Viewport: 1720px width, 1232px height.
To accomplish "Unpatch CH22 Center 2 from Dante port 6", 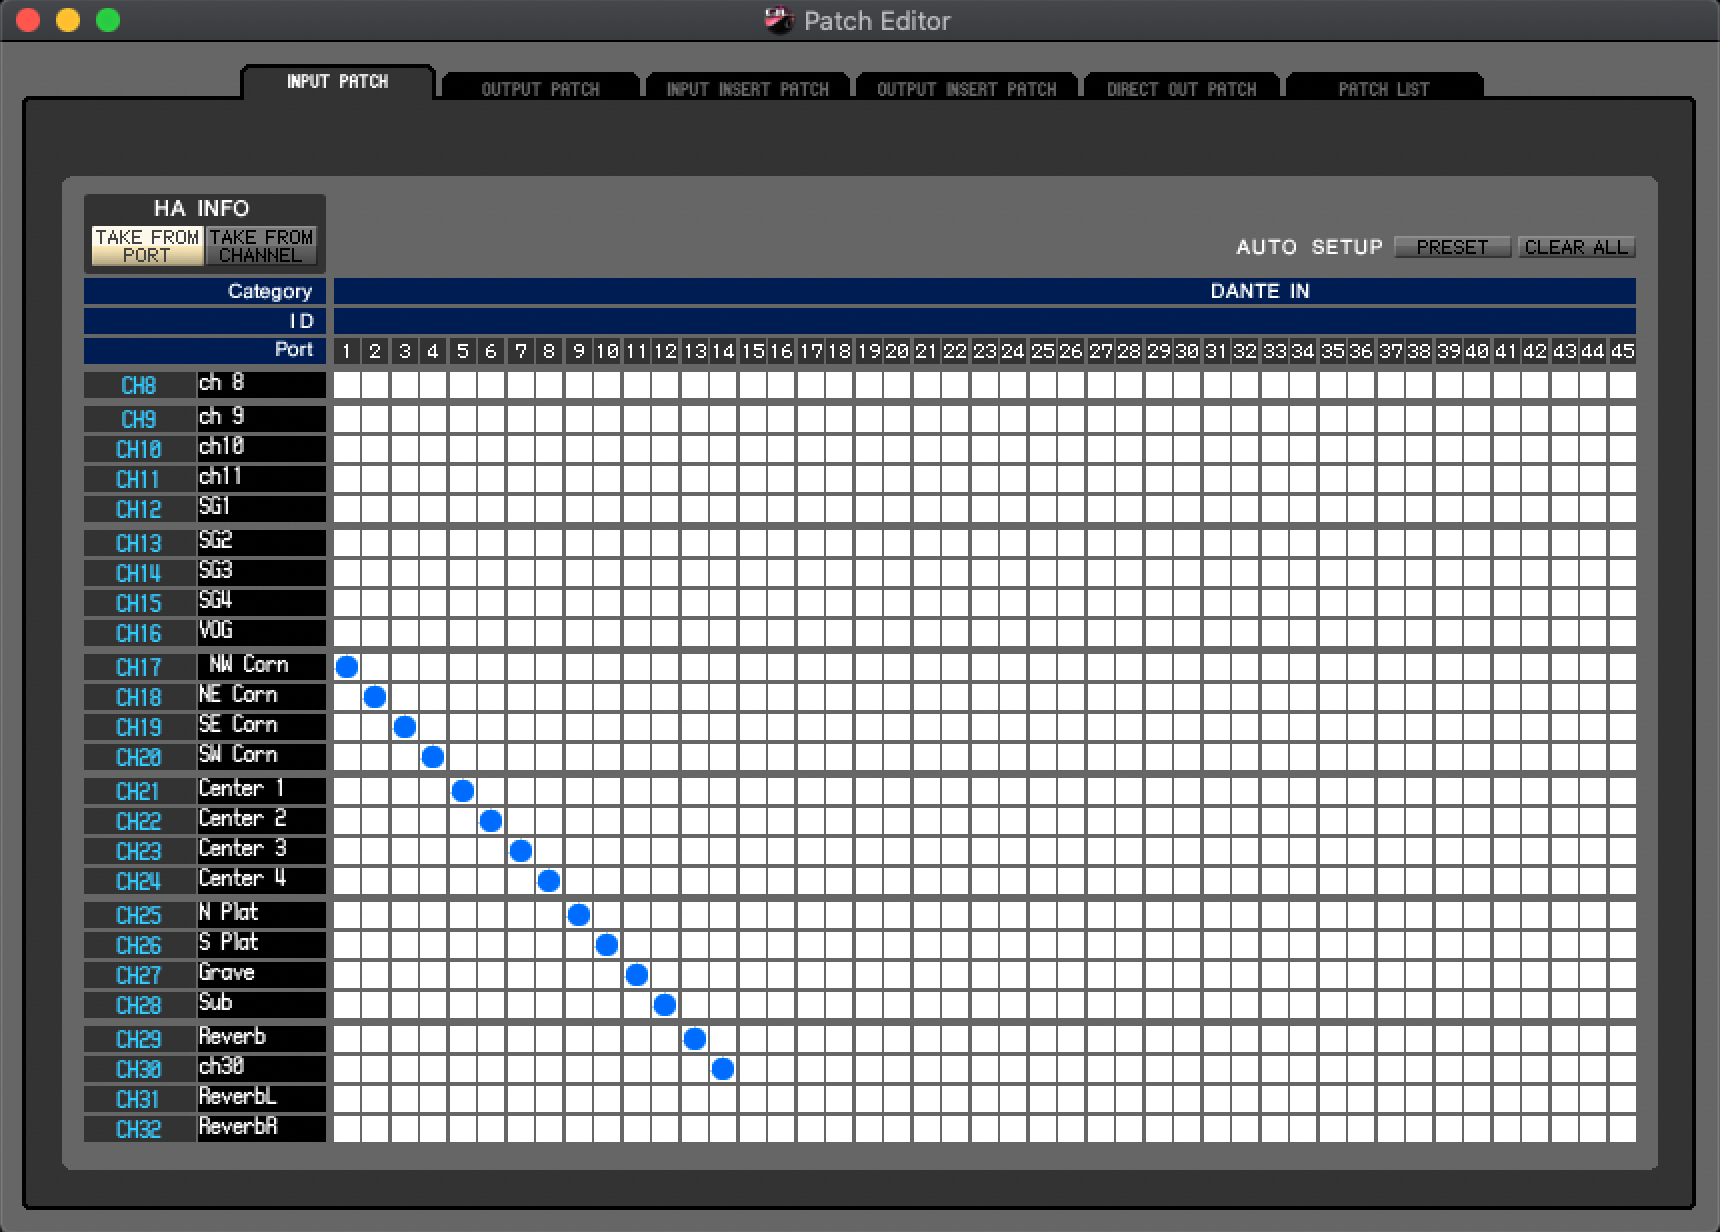I will tap(490, 821).
